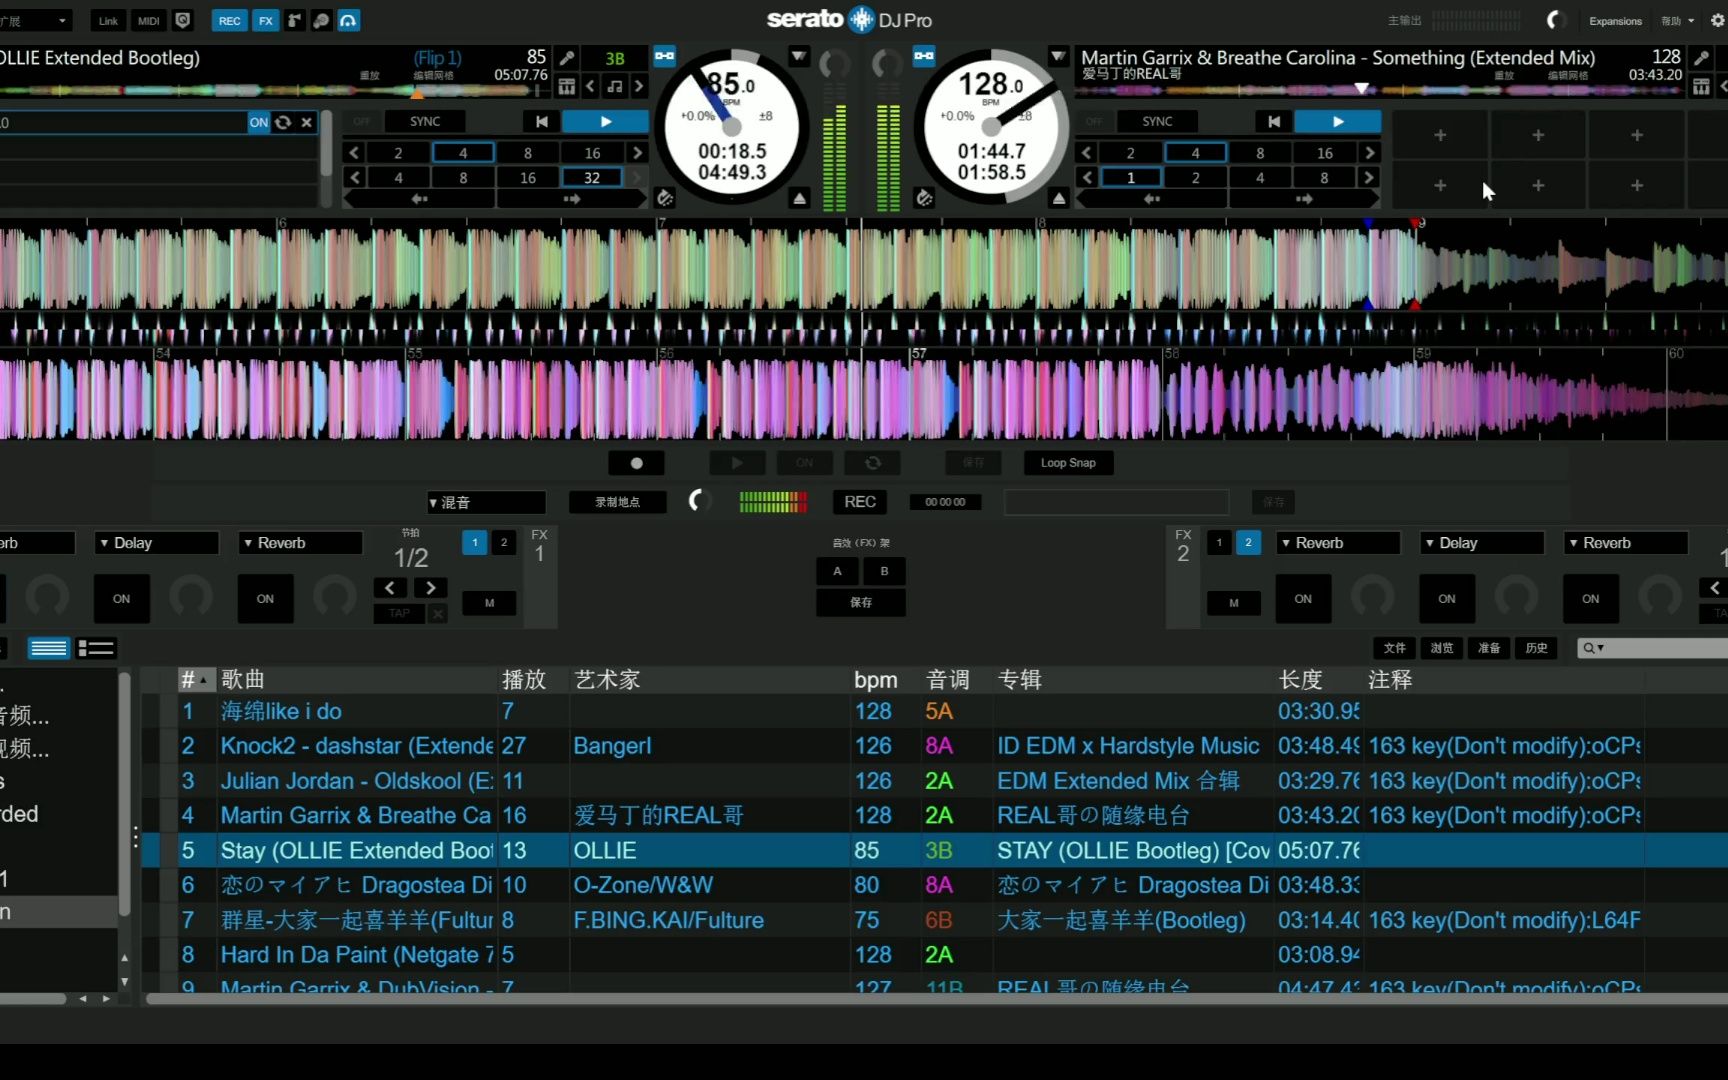Open FX 2 last Reverb effect dropdown
This screenshot has height=1080, width=1728.
pos(1626,543)
